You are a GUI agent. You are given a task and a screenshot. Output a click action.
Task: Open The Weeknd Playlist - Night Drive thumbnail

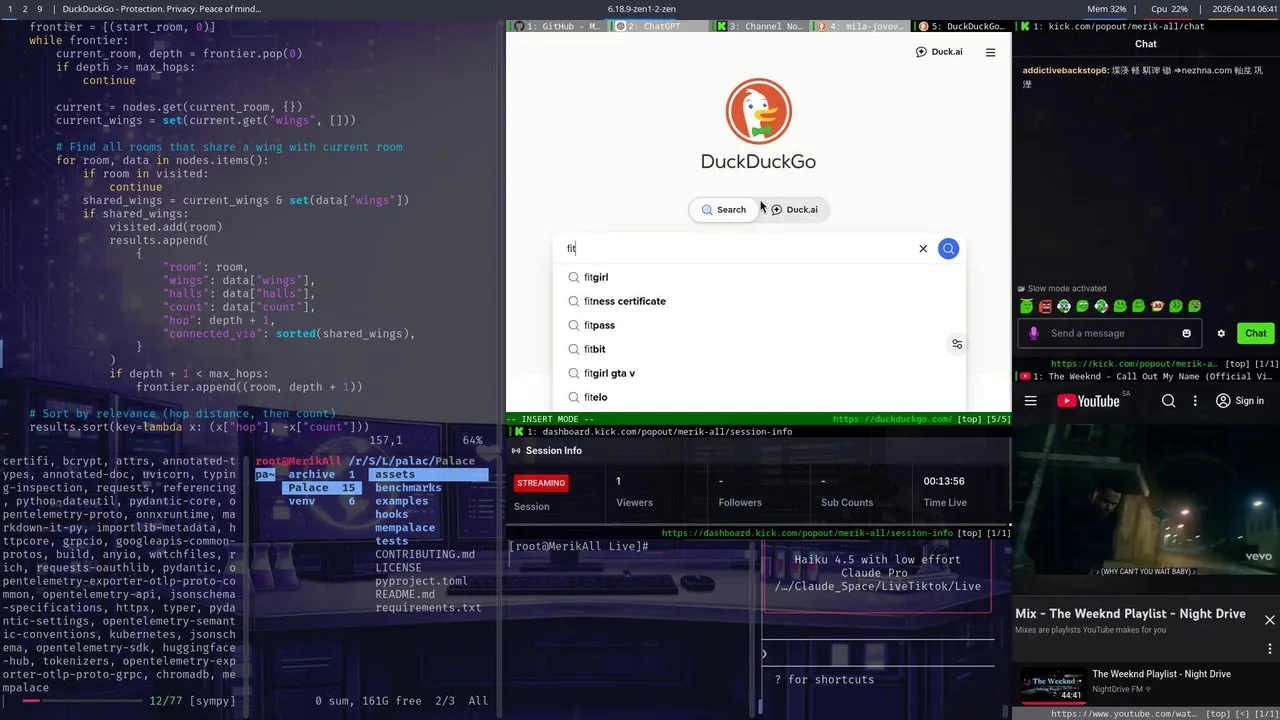pos(1053,686)
